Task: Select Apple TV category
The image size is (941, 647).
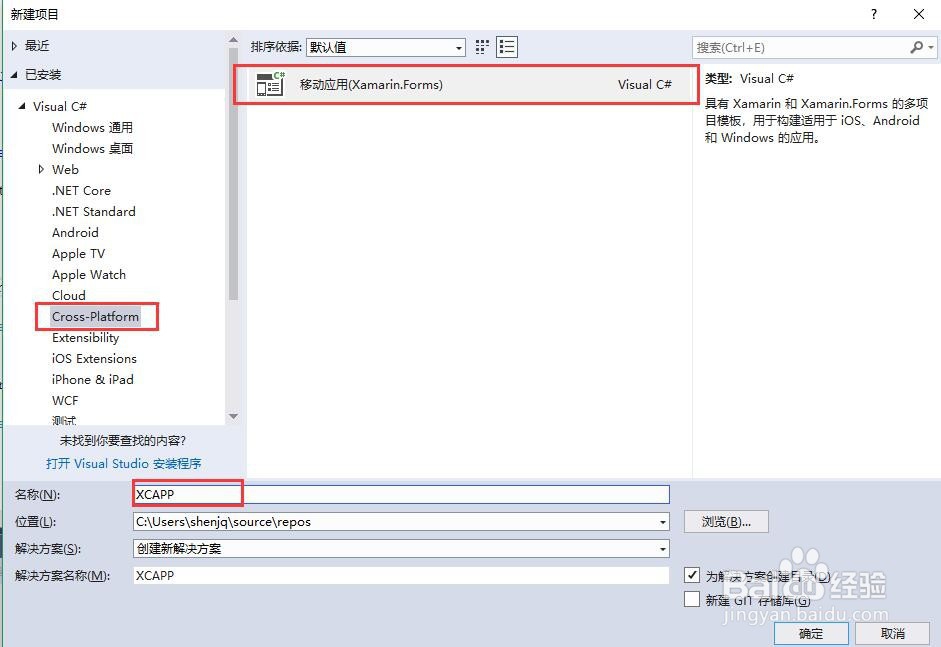Action: click(x=79, y=253)
